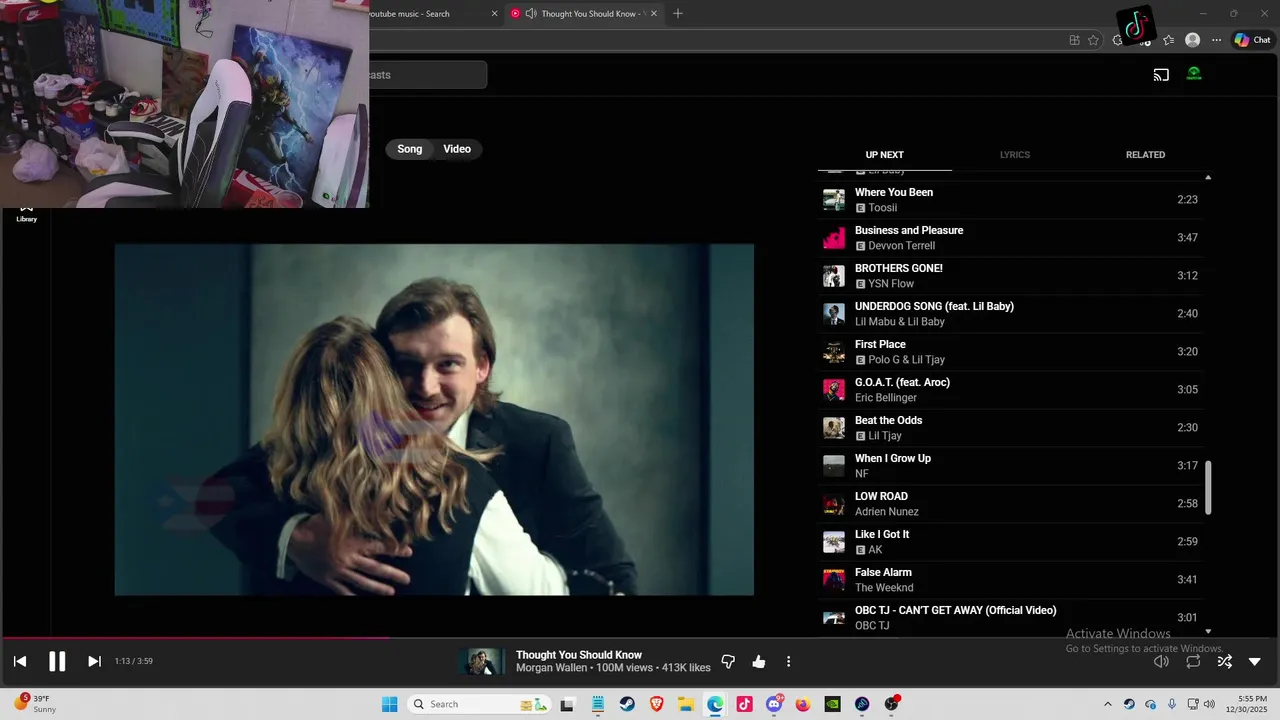1280x720 pixels.
Task: Add page to favorites with star icon
Action: [1093, 40]
